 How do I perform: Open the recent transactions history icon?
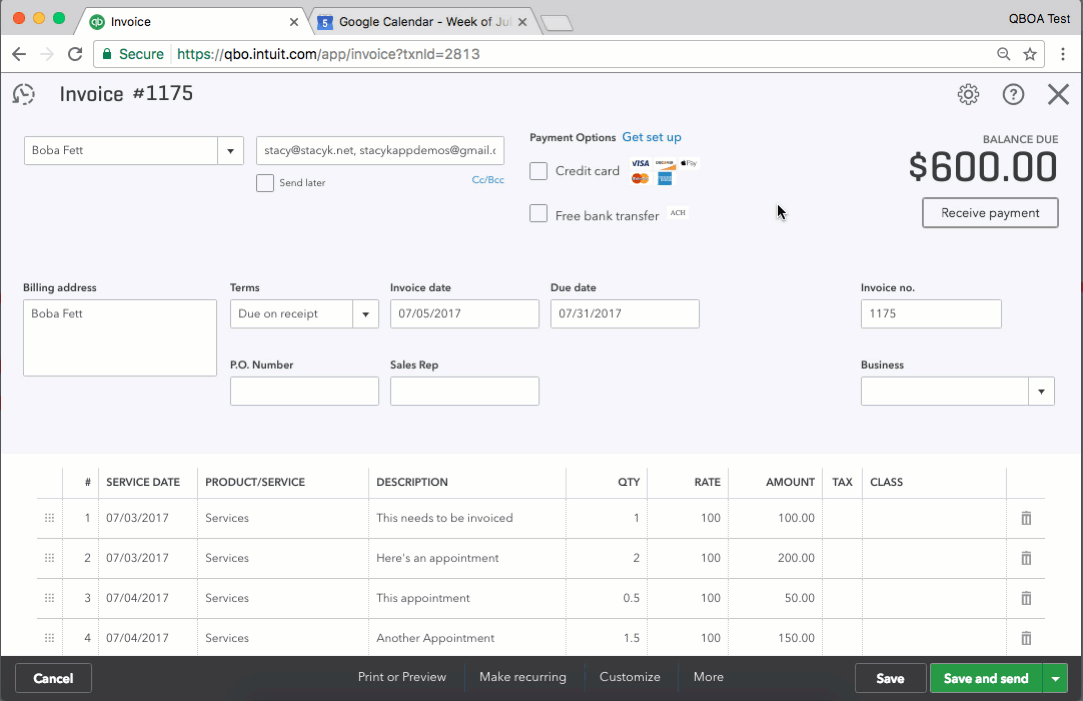tap(24, 94)
